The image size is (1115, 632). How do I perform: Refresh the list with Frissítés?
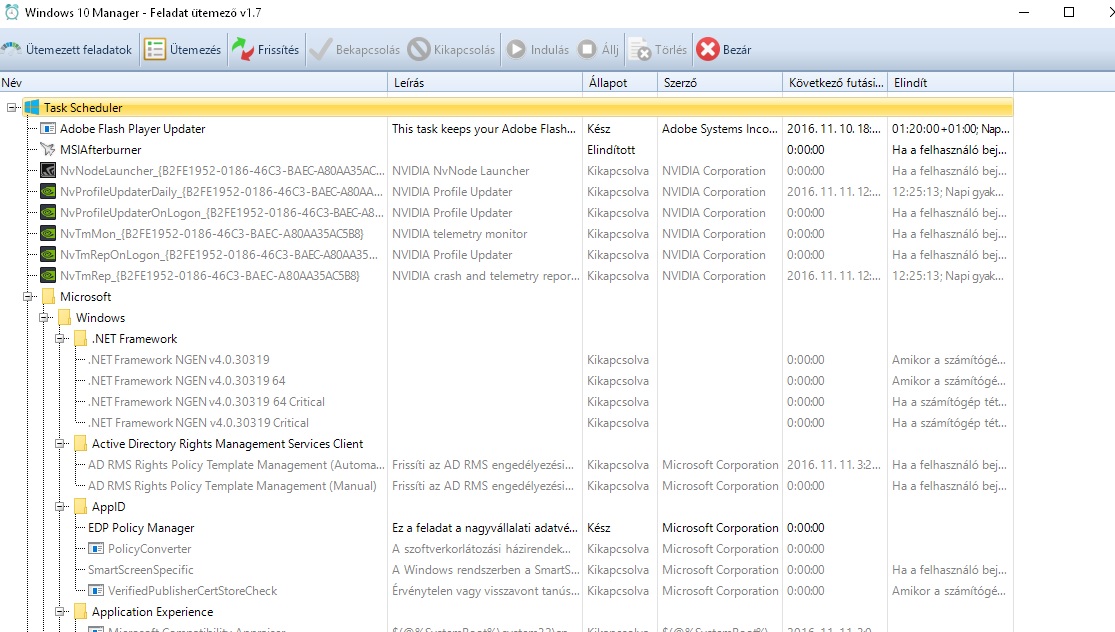click(x=266, y=50)
